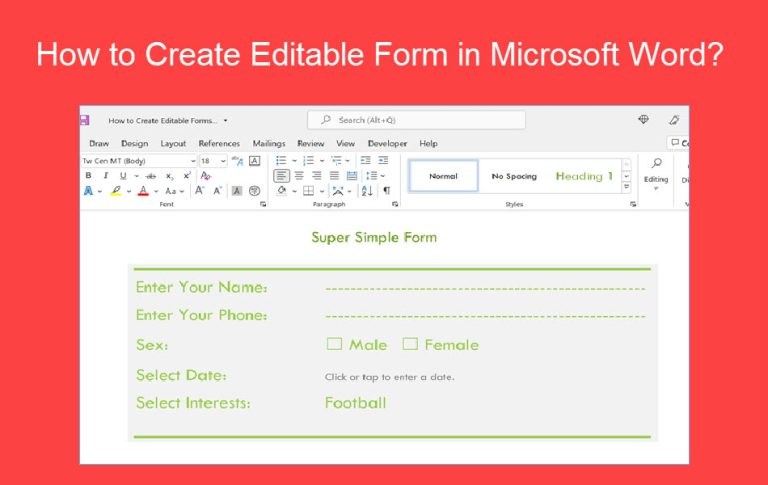Check the Male checkbox
768x485 pixels.
click(334, 343)
